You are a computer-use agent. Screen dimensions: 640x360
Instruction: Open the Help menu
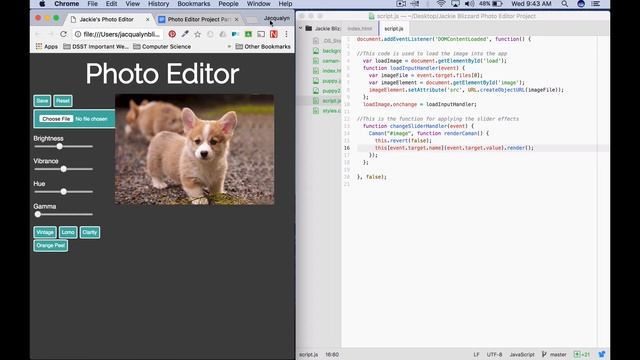click(285, 4)
